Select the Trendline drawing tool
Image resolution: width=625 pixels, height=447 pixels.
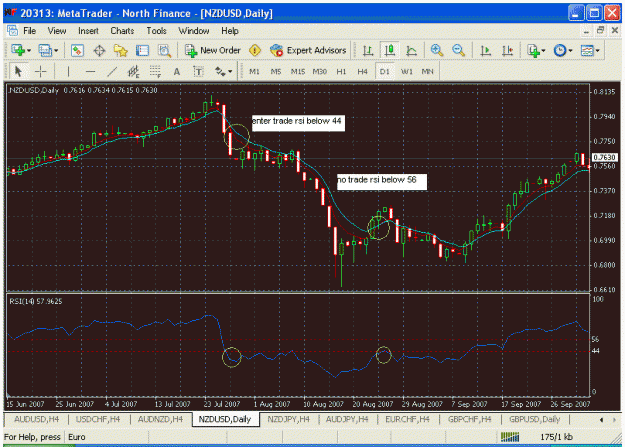tap(112, 72)
